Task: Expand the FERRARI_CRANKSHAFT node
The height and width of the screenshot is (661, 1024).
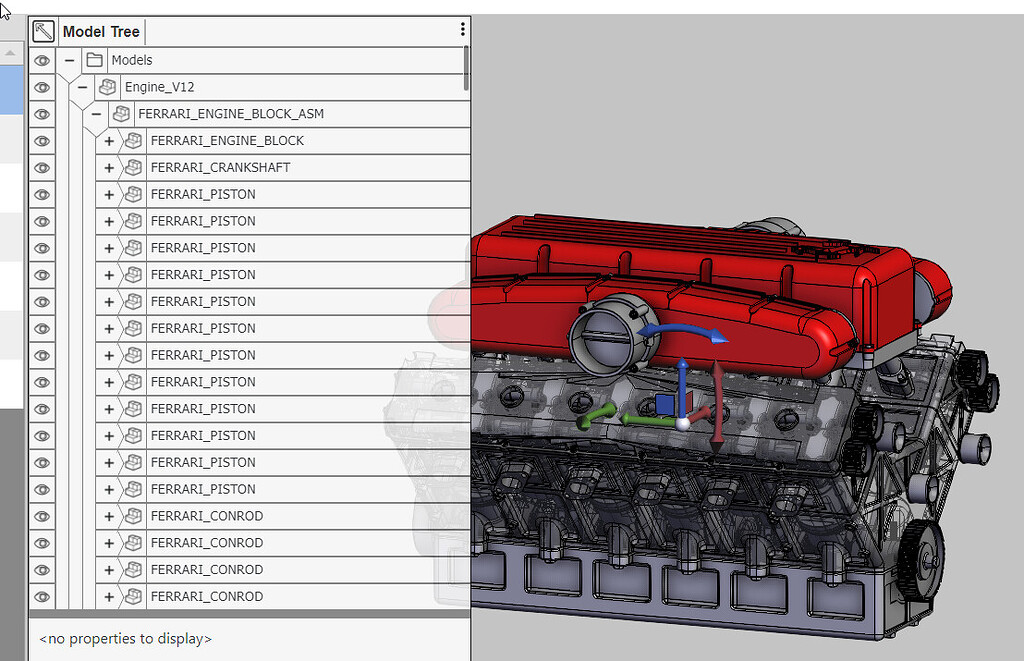Action: (108, 167)
